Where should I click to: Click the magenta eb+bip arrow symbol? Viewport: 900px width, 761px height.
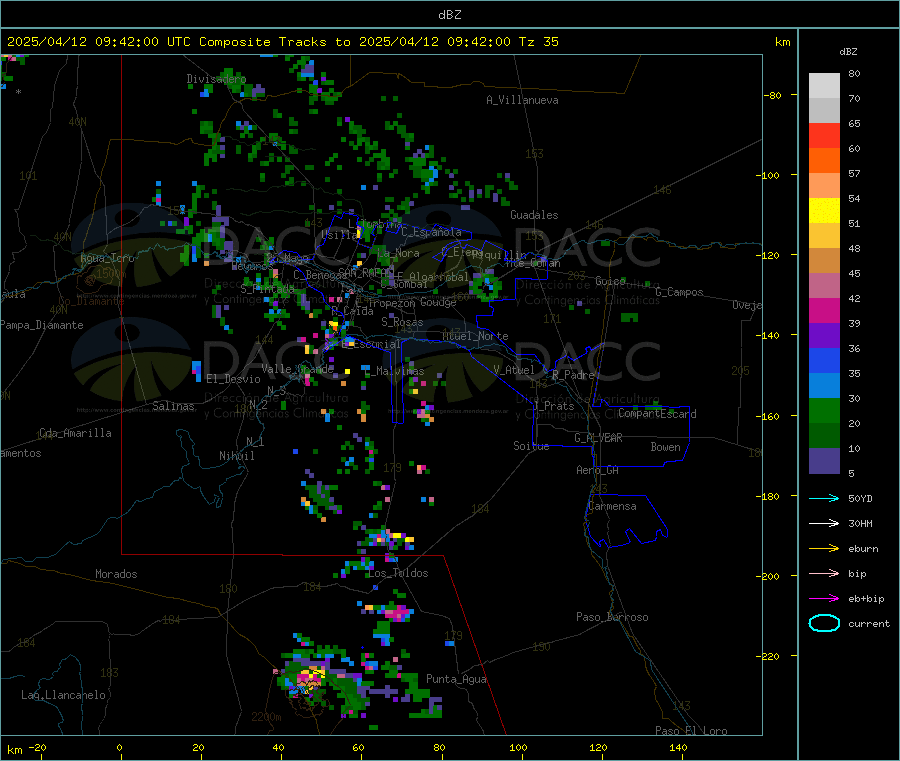pyautogui.click(x=824, y=598)
